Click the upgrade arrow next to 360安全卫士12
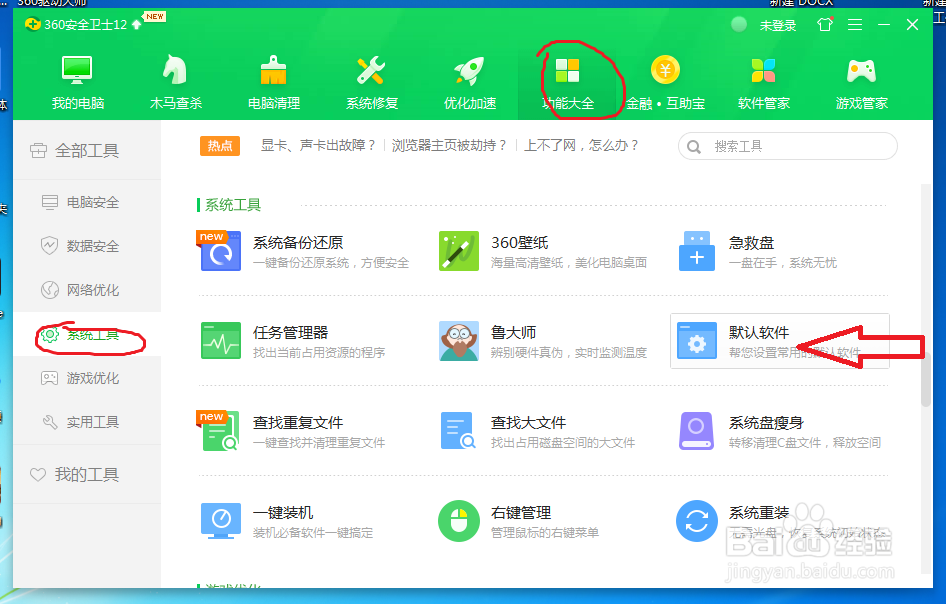The width and height of the screenshot is (946, 604). 136,25
